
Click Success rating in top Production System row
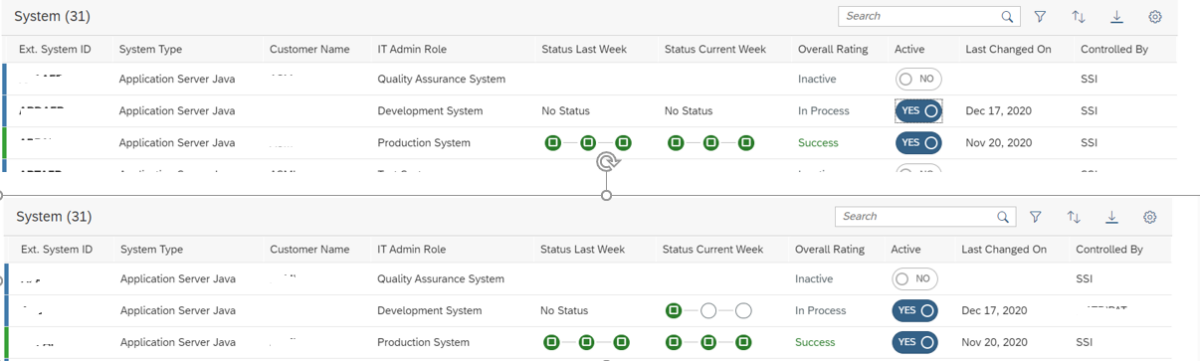click(818, 143)
